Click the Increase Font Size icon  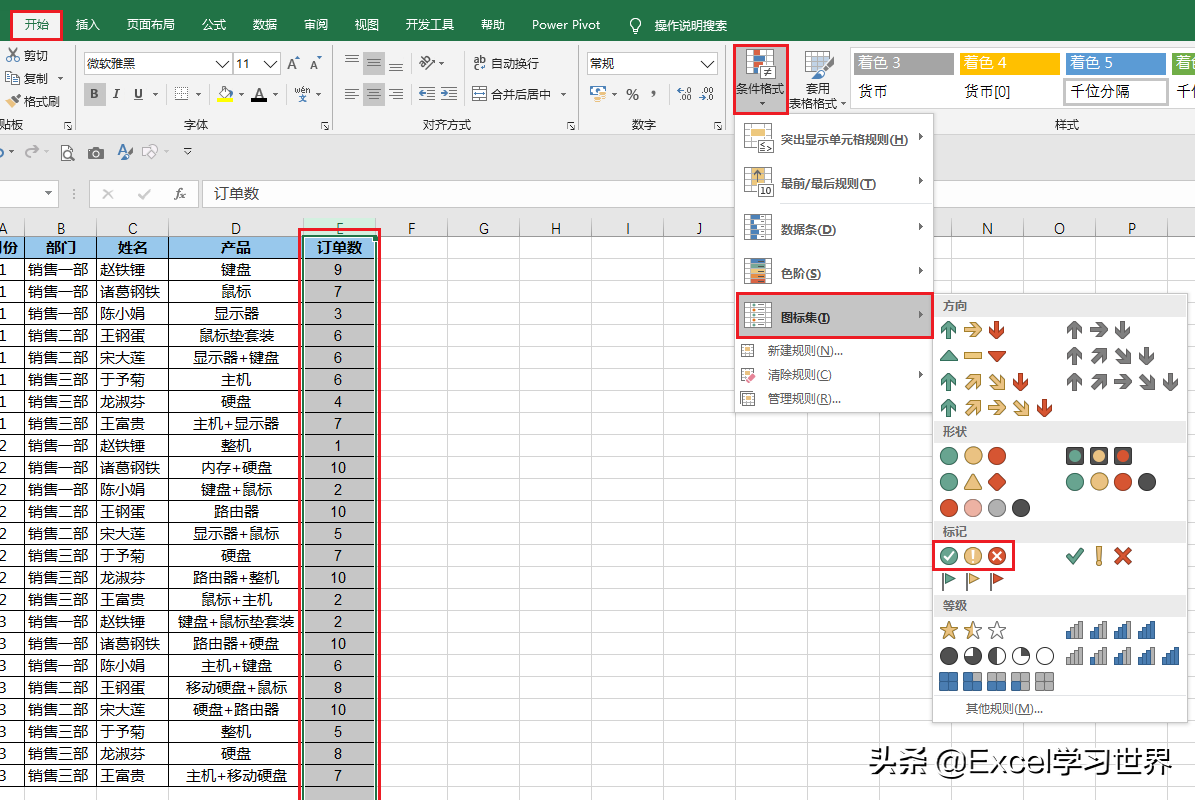(x=293, y=63)
